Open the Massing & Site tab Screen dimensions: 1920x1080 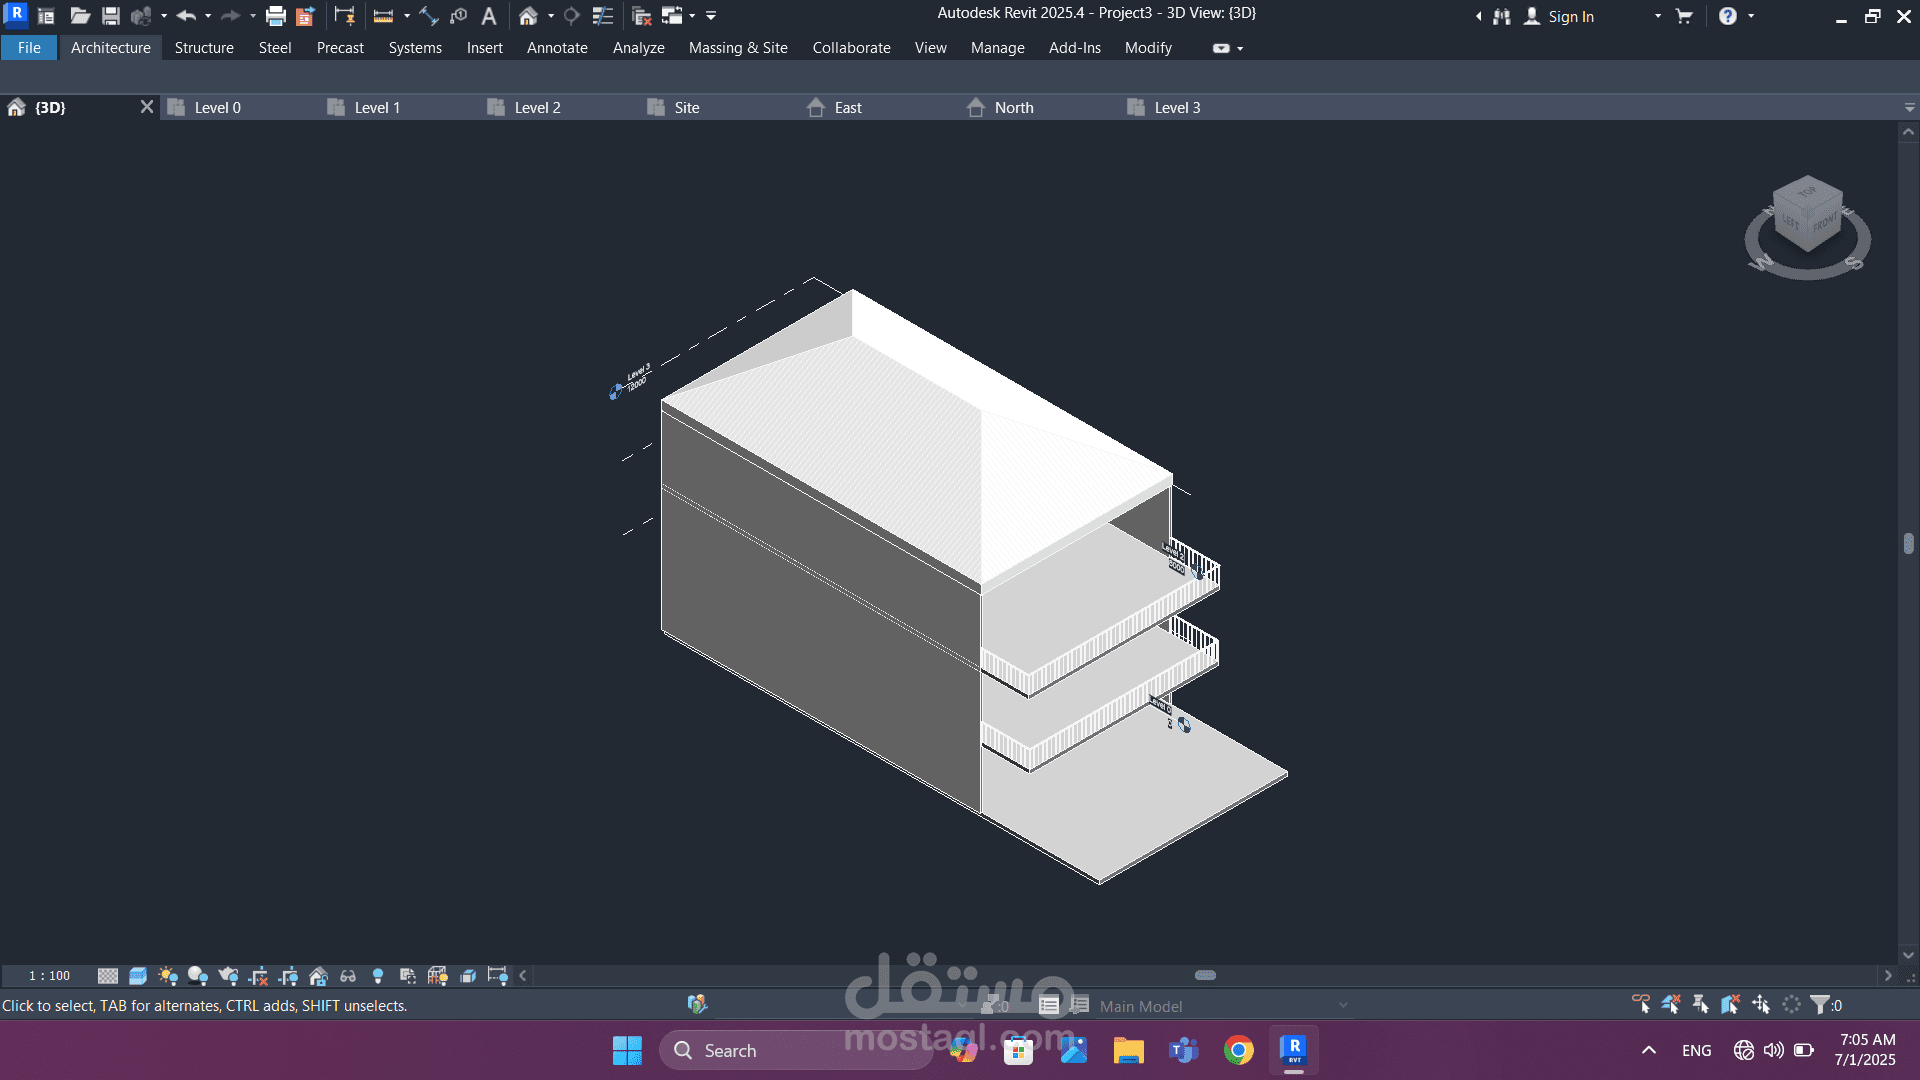[738, 47]
